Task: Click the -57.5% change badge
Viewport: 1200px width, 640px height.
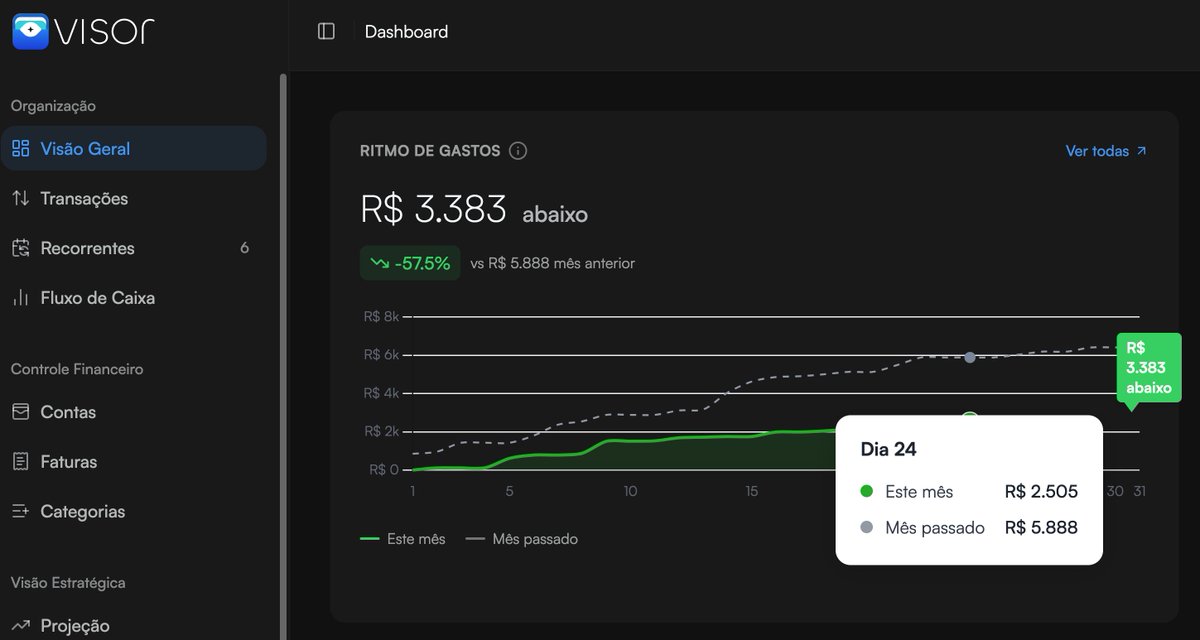Action: click(410, 263)
